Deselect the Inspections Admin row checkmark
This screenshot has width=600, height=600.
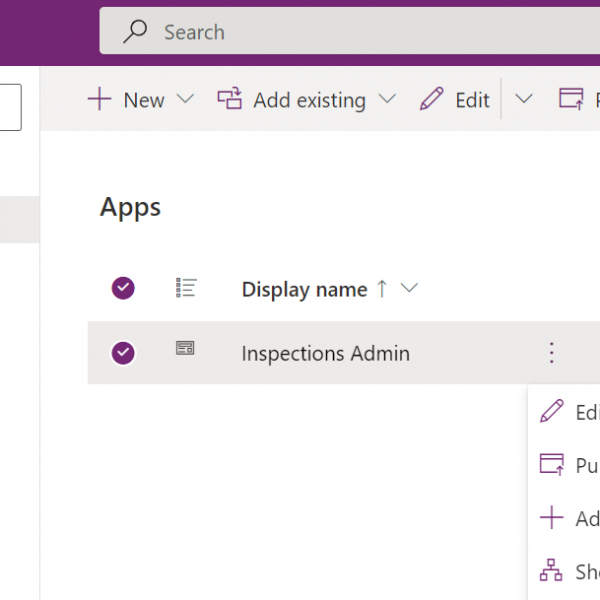pyautogui.click(x=123, y=352)
